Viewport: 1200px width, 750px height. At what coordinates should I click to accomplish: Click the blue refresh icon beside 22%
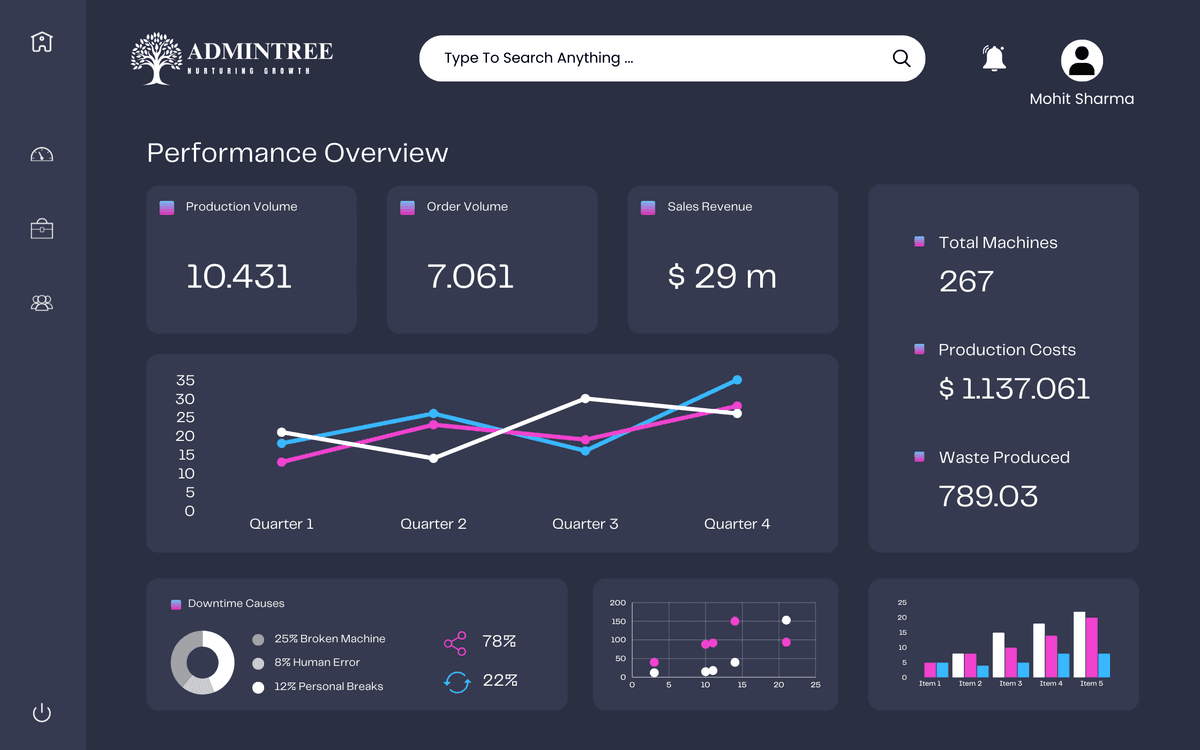pos(455,680)
